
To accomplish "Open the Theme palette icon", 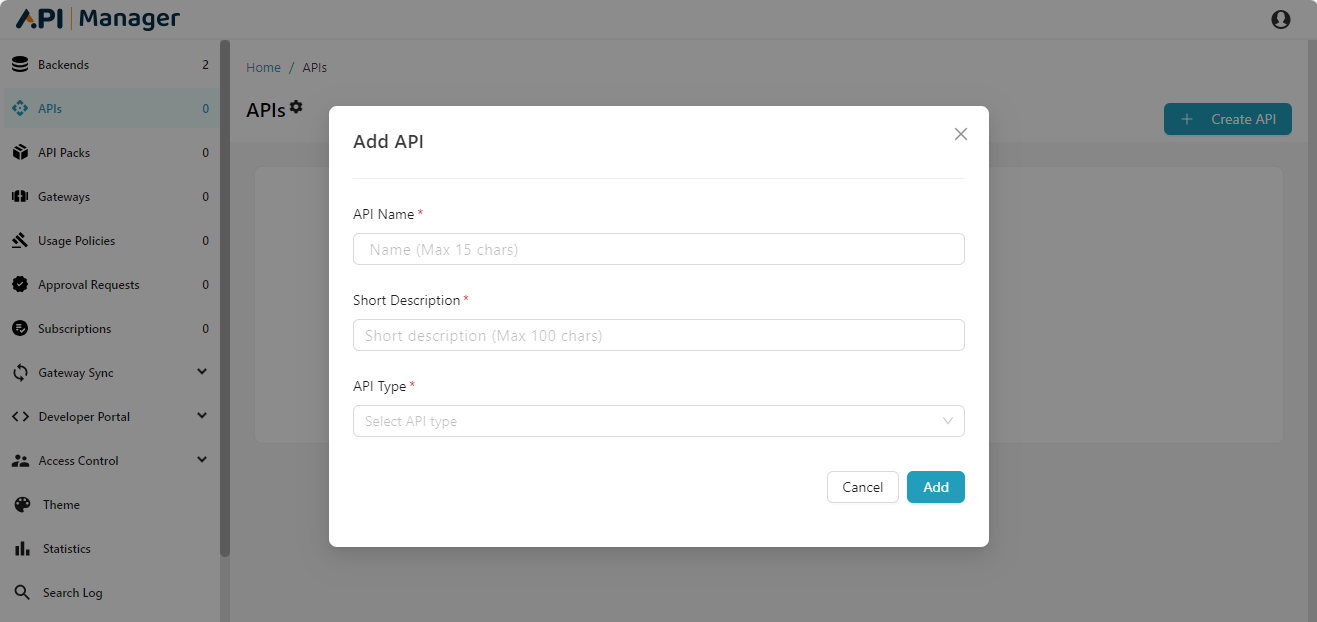I will click(20, 504).
